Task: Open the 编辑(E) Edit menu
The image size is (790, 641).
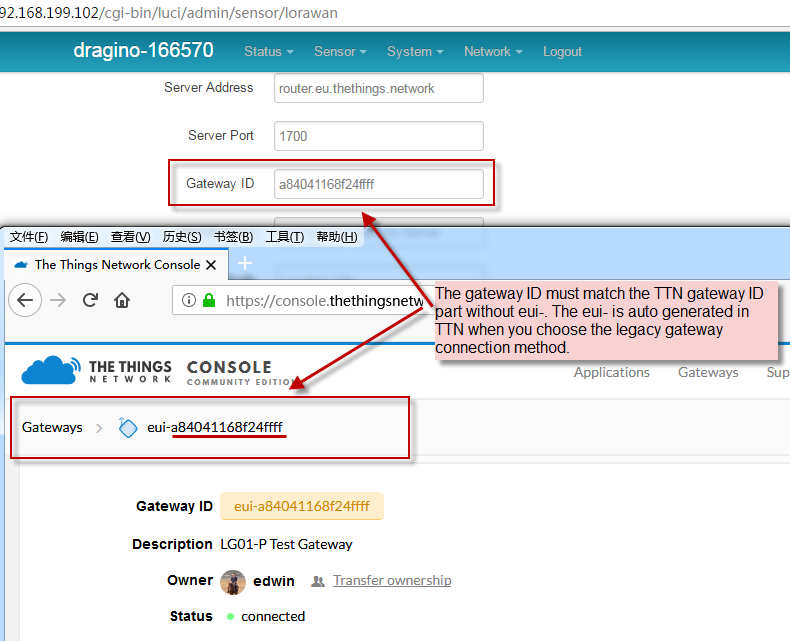Action: click(80, 237)
